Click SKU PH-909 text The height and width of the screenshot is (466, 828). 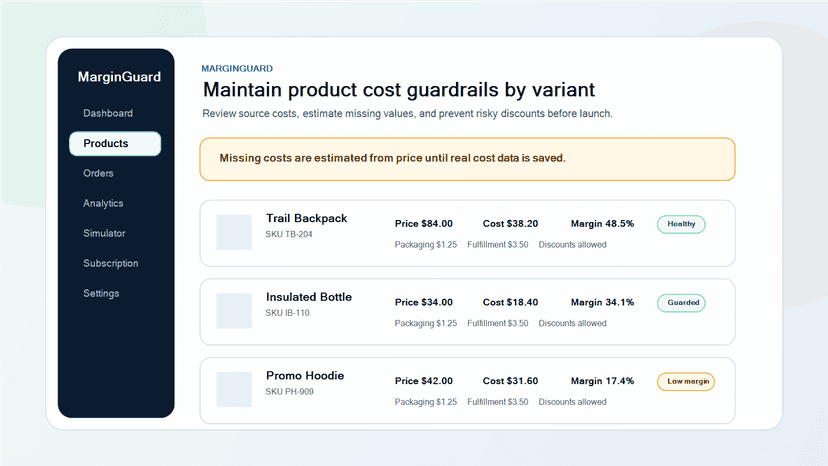[289, 392]
